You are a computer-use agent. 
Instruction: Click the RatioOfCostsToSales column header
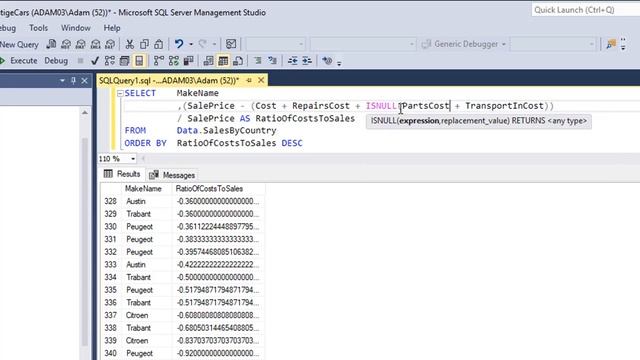[218, 189]
